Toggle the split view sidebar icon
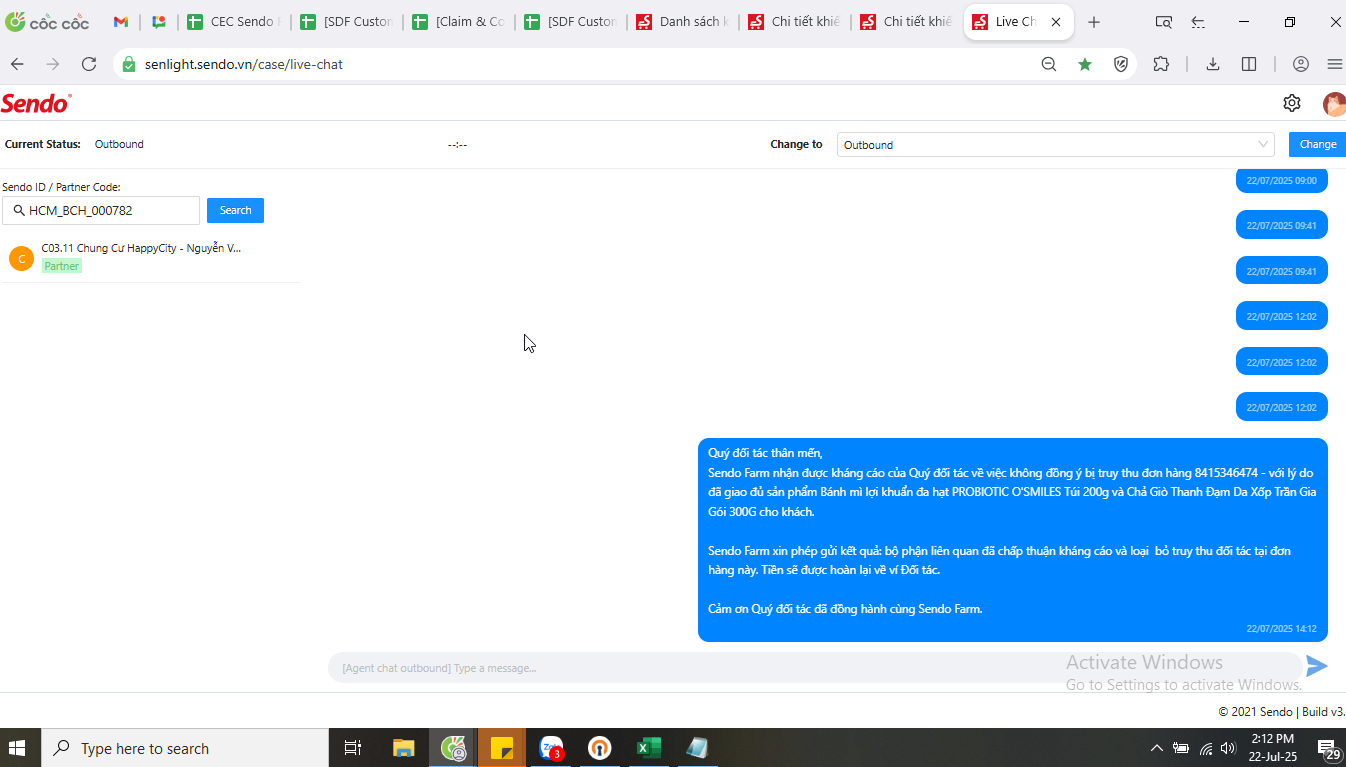This screenshot has height=767, width=1346. pyautogui.click(x=1249, y=64)
